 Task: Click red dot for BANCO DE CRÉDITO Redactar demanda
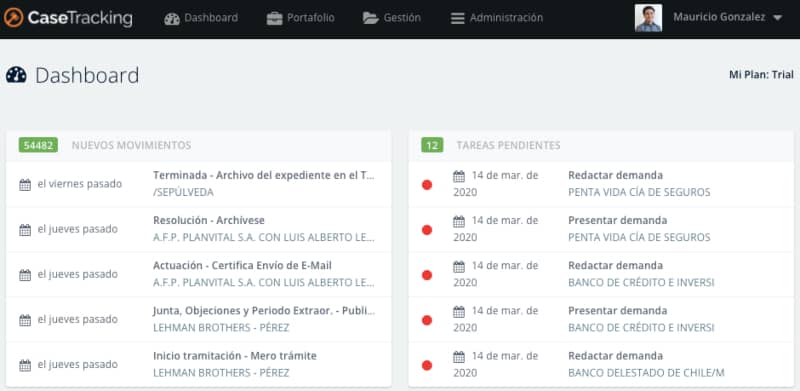pyautogui.click(x=427, y=275)
